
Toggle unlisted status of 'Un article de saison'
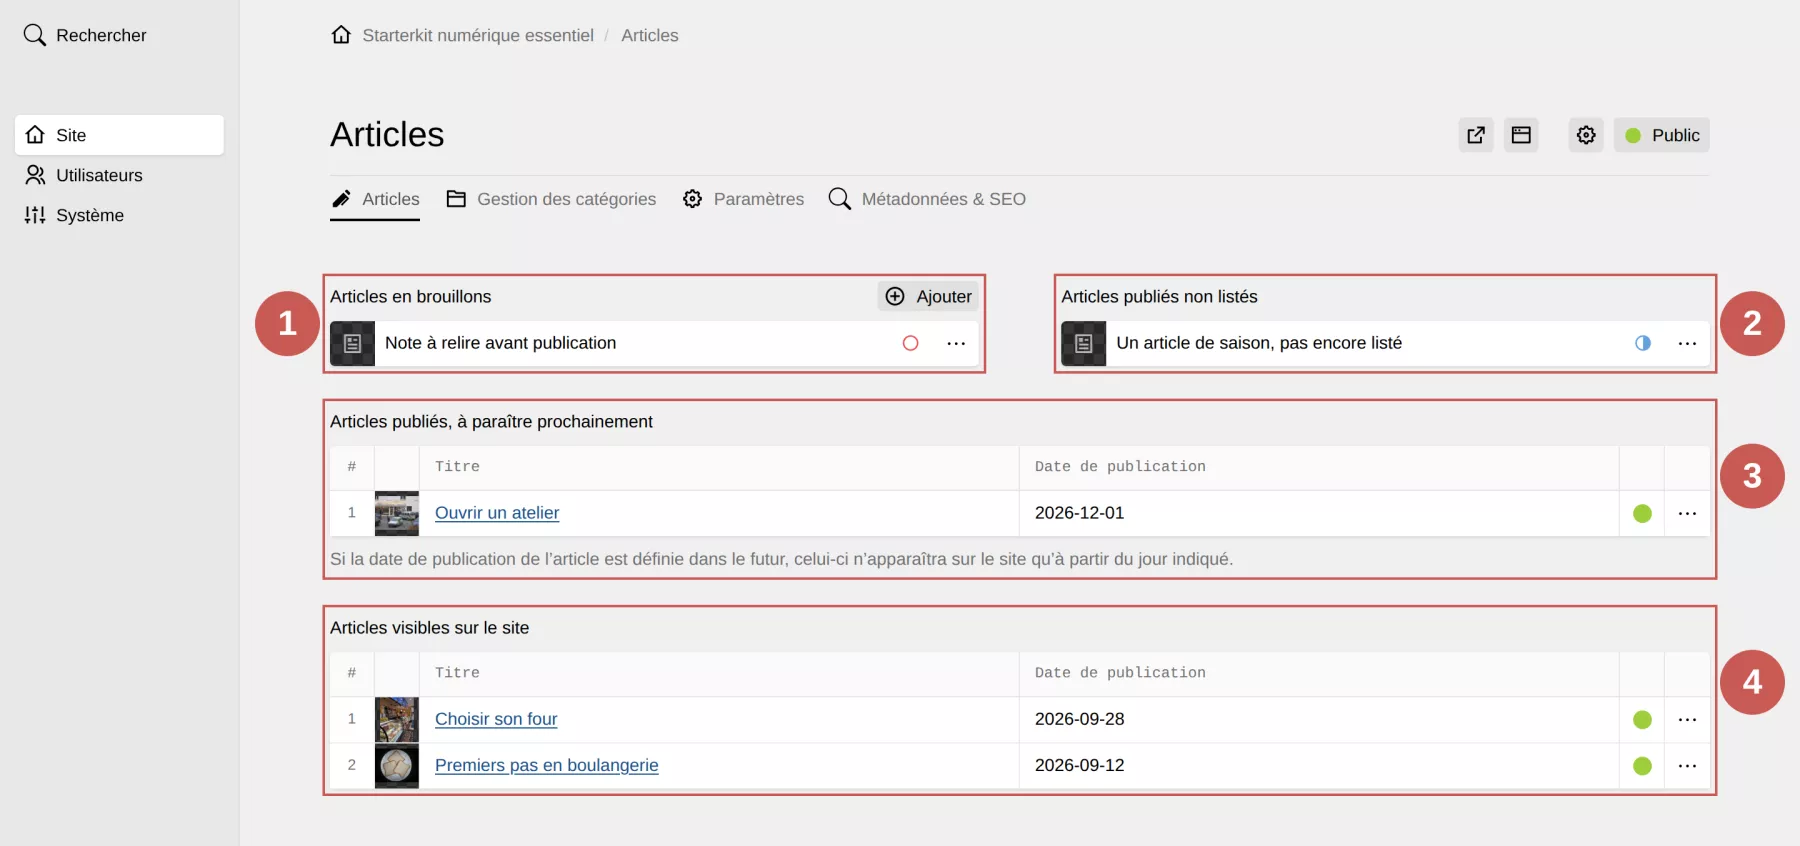pos(1643,343)
